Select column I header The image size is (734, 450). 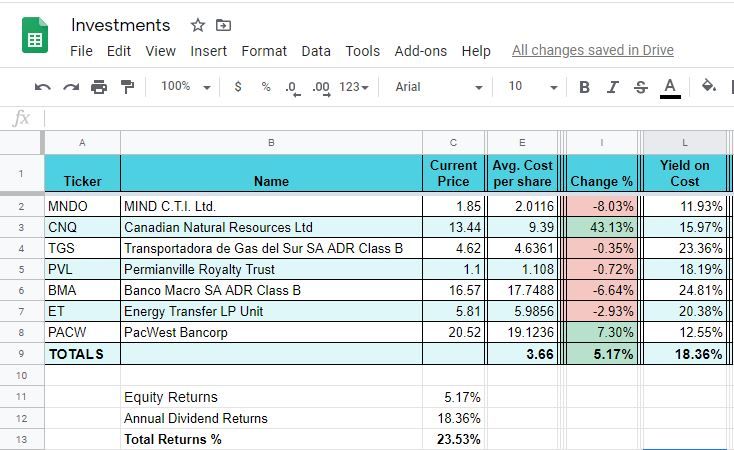602,143
